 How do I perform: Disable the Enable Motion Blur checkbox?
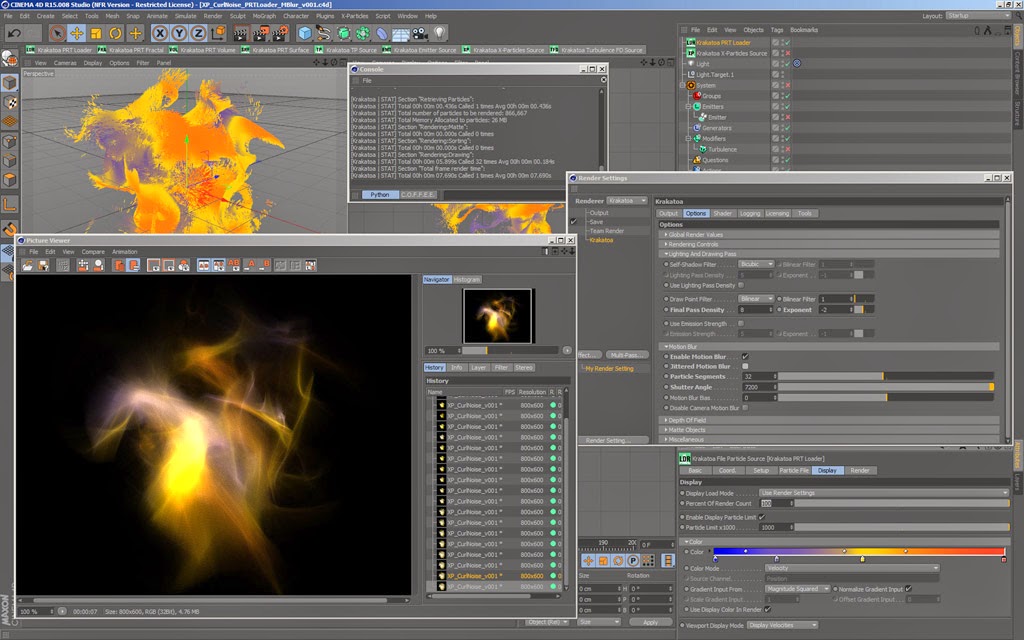[745, 356]
